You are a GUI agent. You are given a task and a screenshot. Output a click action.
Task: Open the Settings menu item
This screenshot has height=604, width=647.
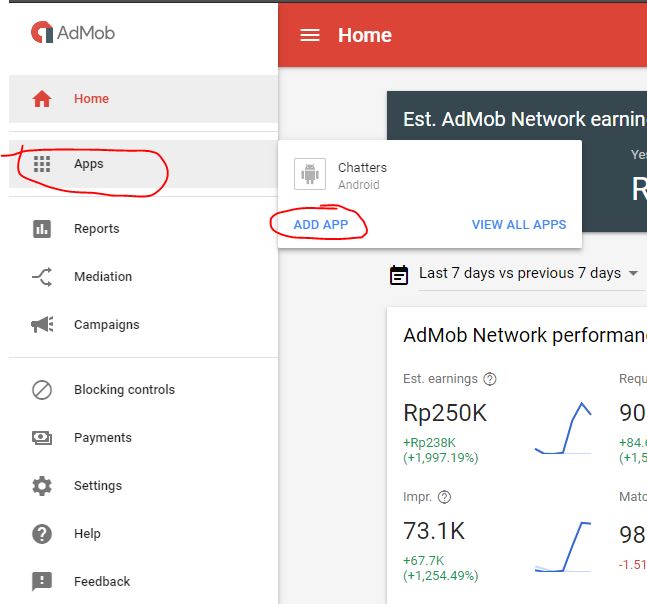click(x=143, y=486)
